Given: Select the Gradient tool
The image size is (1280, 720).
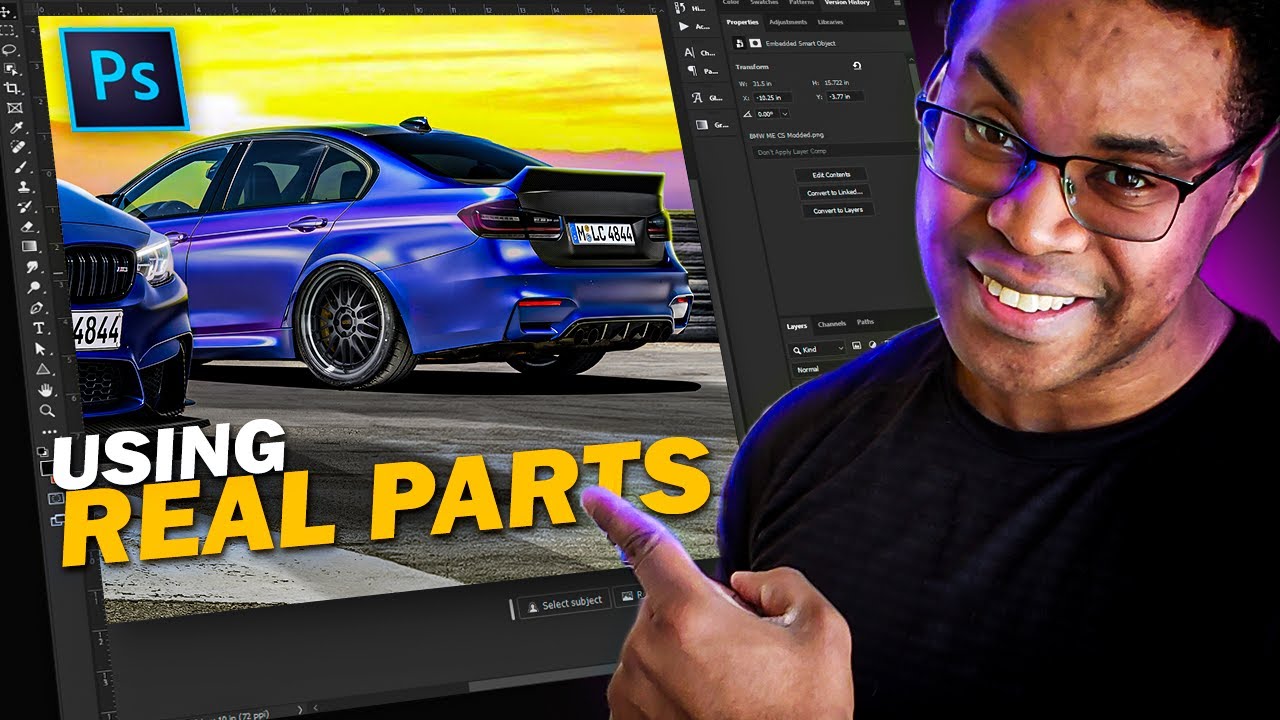Looking at the screenshot, I should click(x=29, y=246).
